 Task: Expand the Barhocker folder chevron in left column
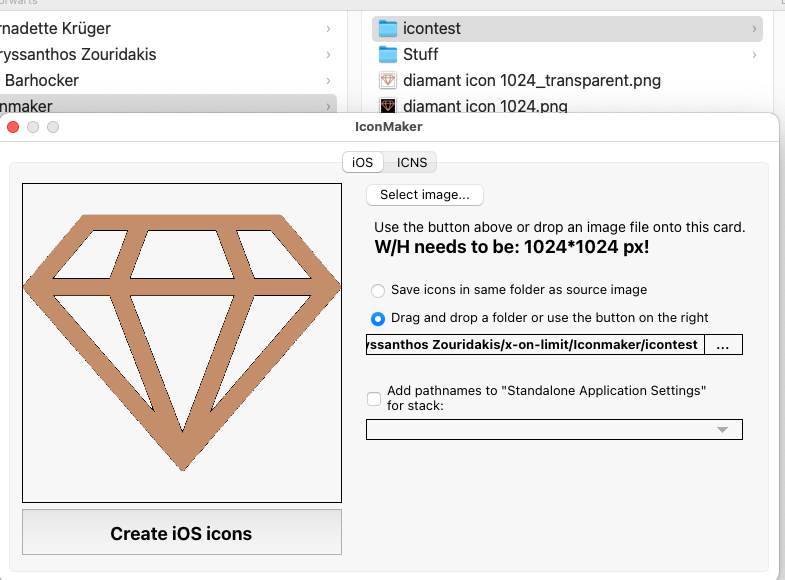328,80
